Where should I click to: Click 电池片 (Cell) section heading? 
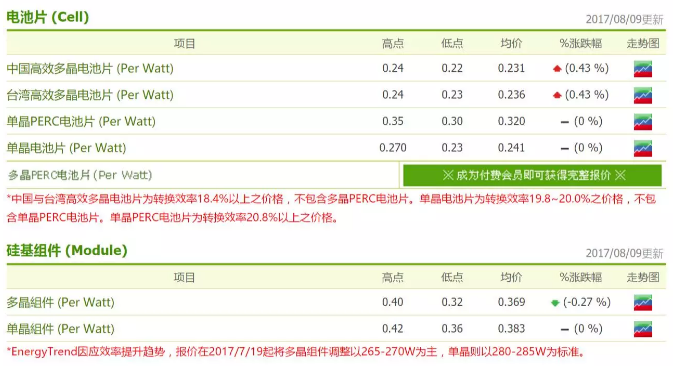pyautogui.click(x=48, y=17)
